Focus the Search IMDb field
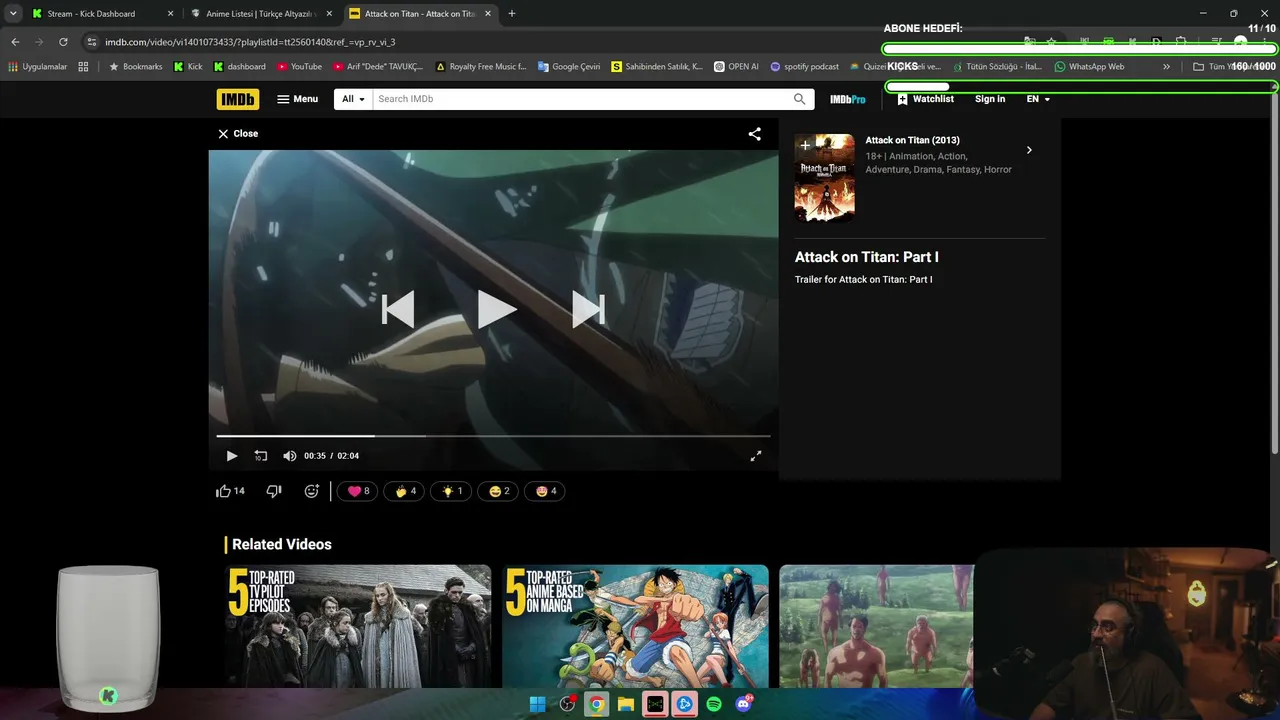Screen dimensions: 1280x720 [x=580, y=99]
